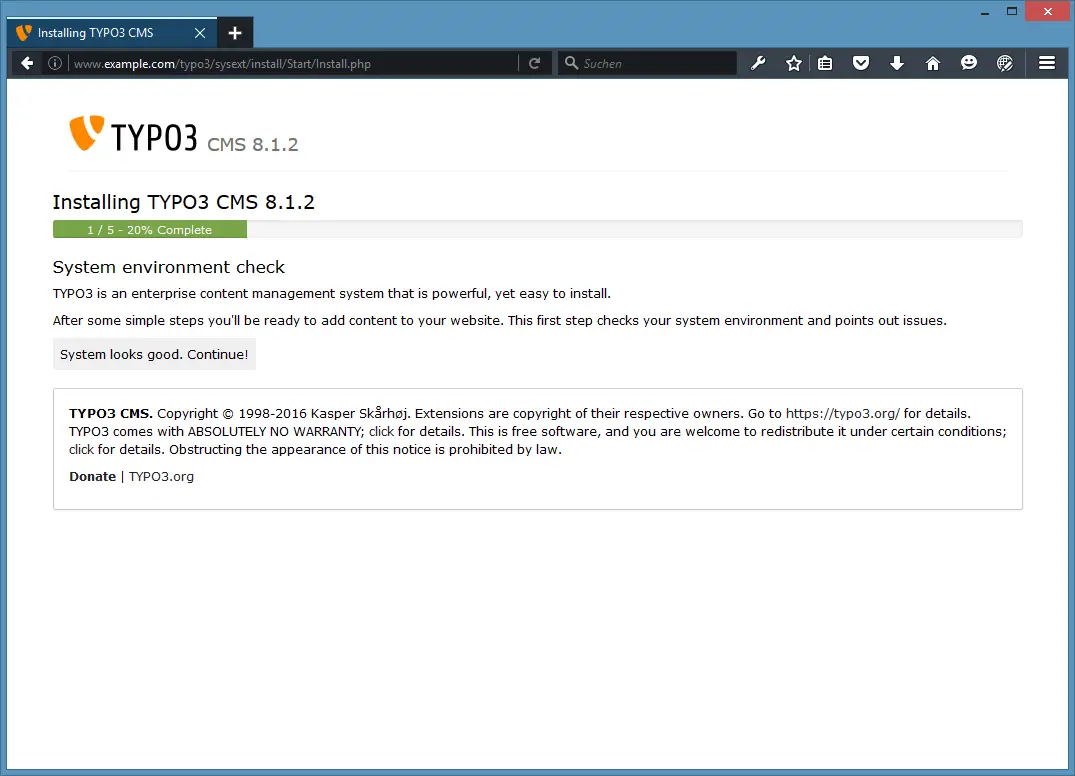Open the Donate link
The height and width of the screenshot is (776, 1075).
[x=93, y=476]
